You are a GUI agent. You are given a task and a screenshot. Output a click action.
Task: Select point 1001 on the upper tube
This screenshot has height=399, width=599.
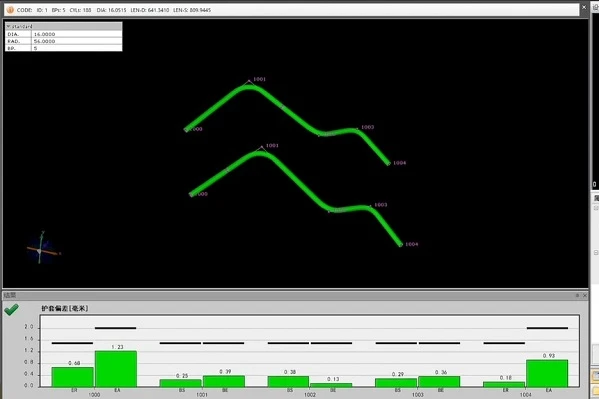coord(249,81)
